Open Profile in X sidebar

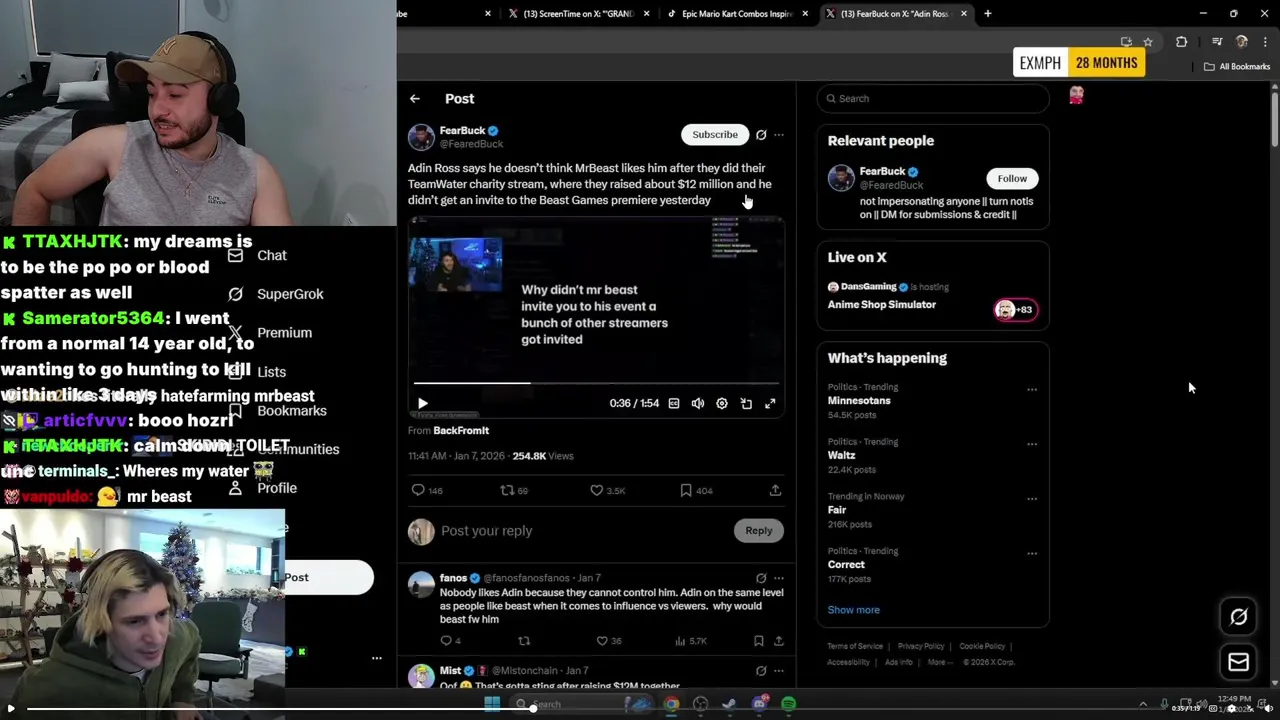(x=263, y=488)
